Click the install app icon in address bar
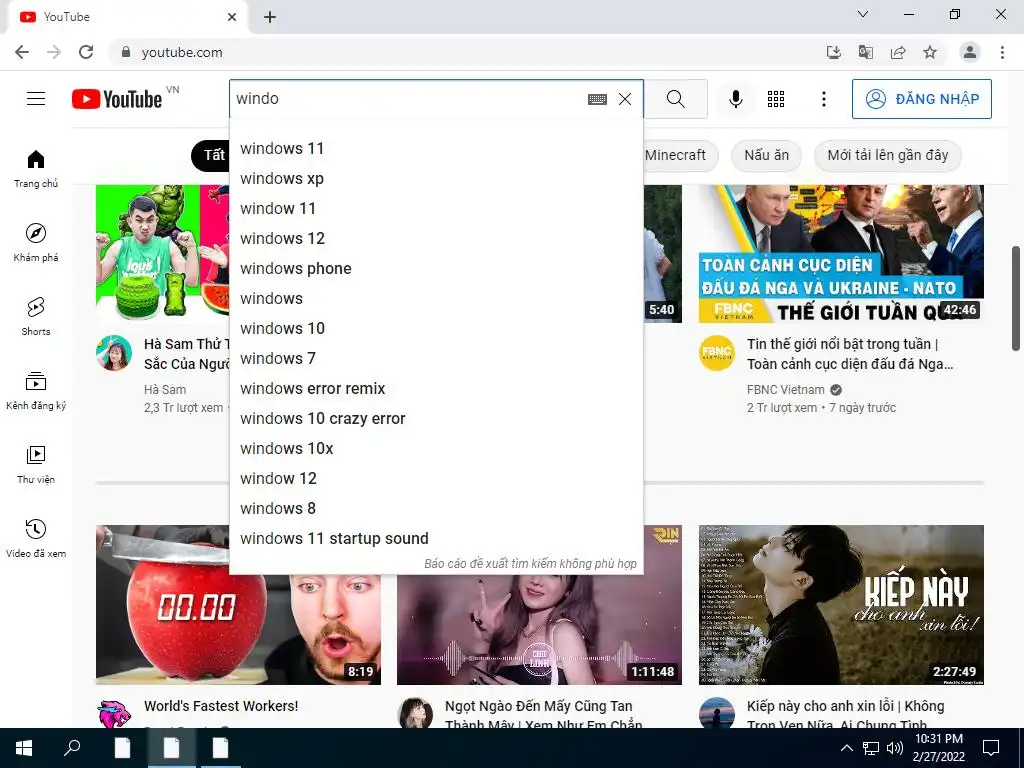Screen dimensions: 1024x768 coord(834,52)
